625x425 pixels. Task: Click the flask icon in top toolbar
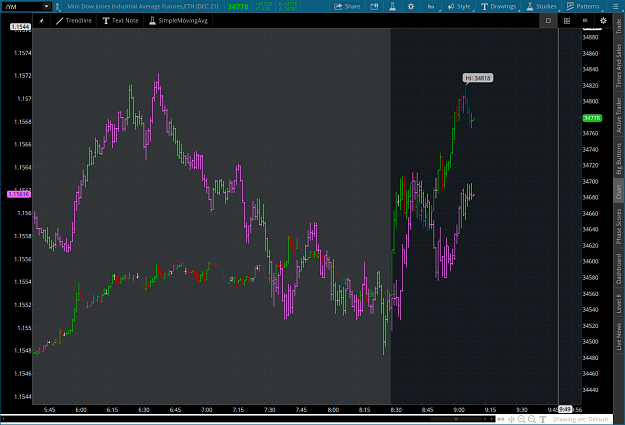coord(393,6)
